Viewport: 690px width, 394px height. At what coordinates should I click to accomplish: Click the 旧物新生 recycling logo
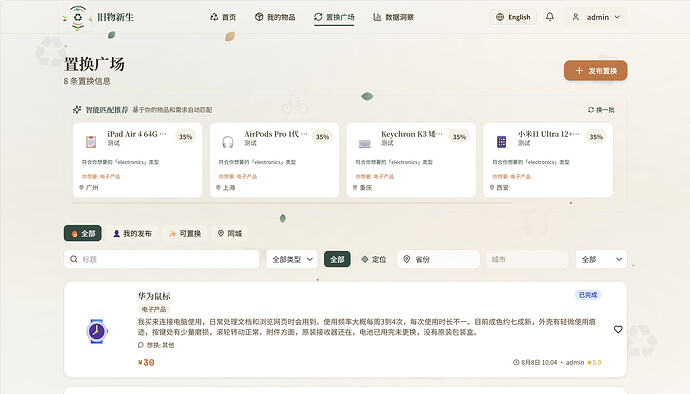tap(78, 17)
